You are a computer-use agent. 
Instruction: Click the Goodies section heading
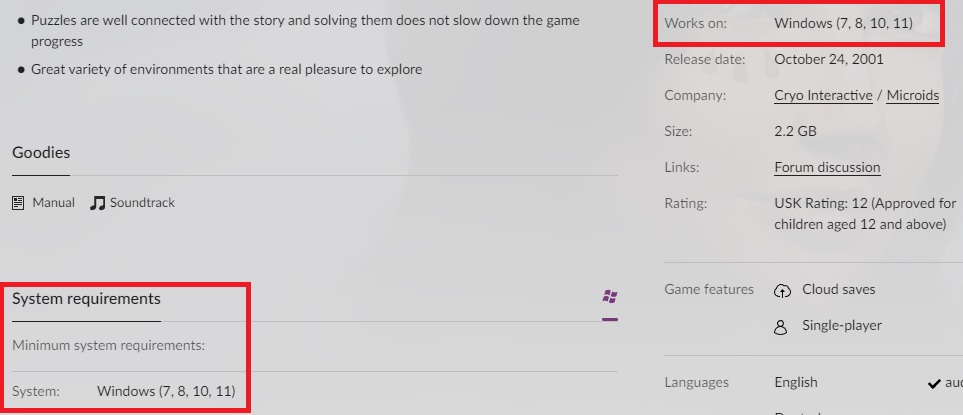41,152
